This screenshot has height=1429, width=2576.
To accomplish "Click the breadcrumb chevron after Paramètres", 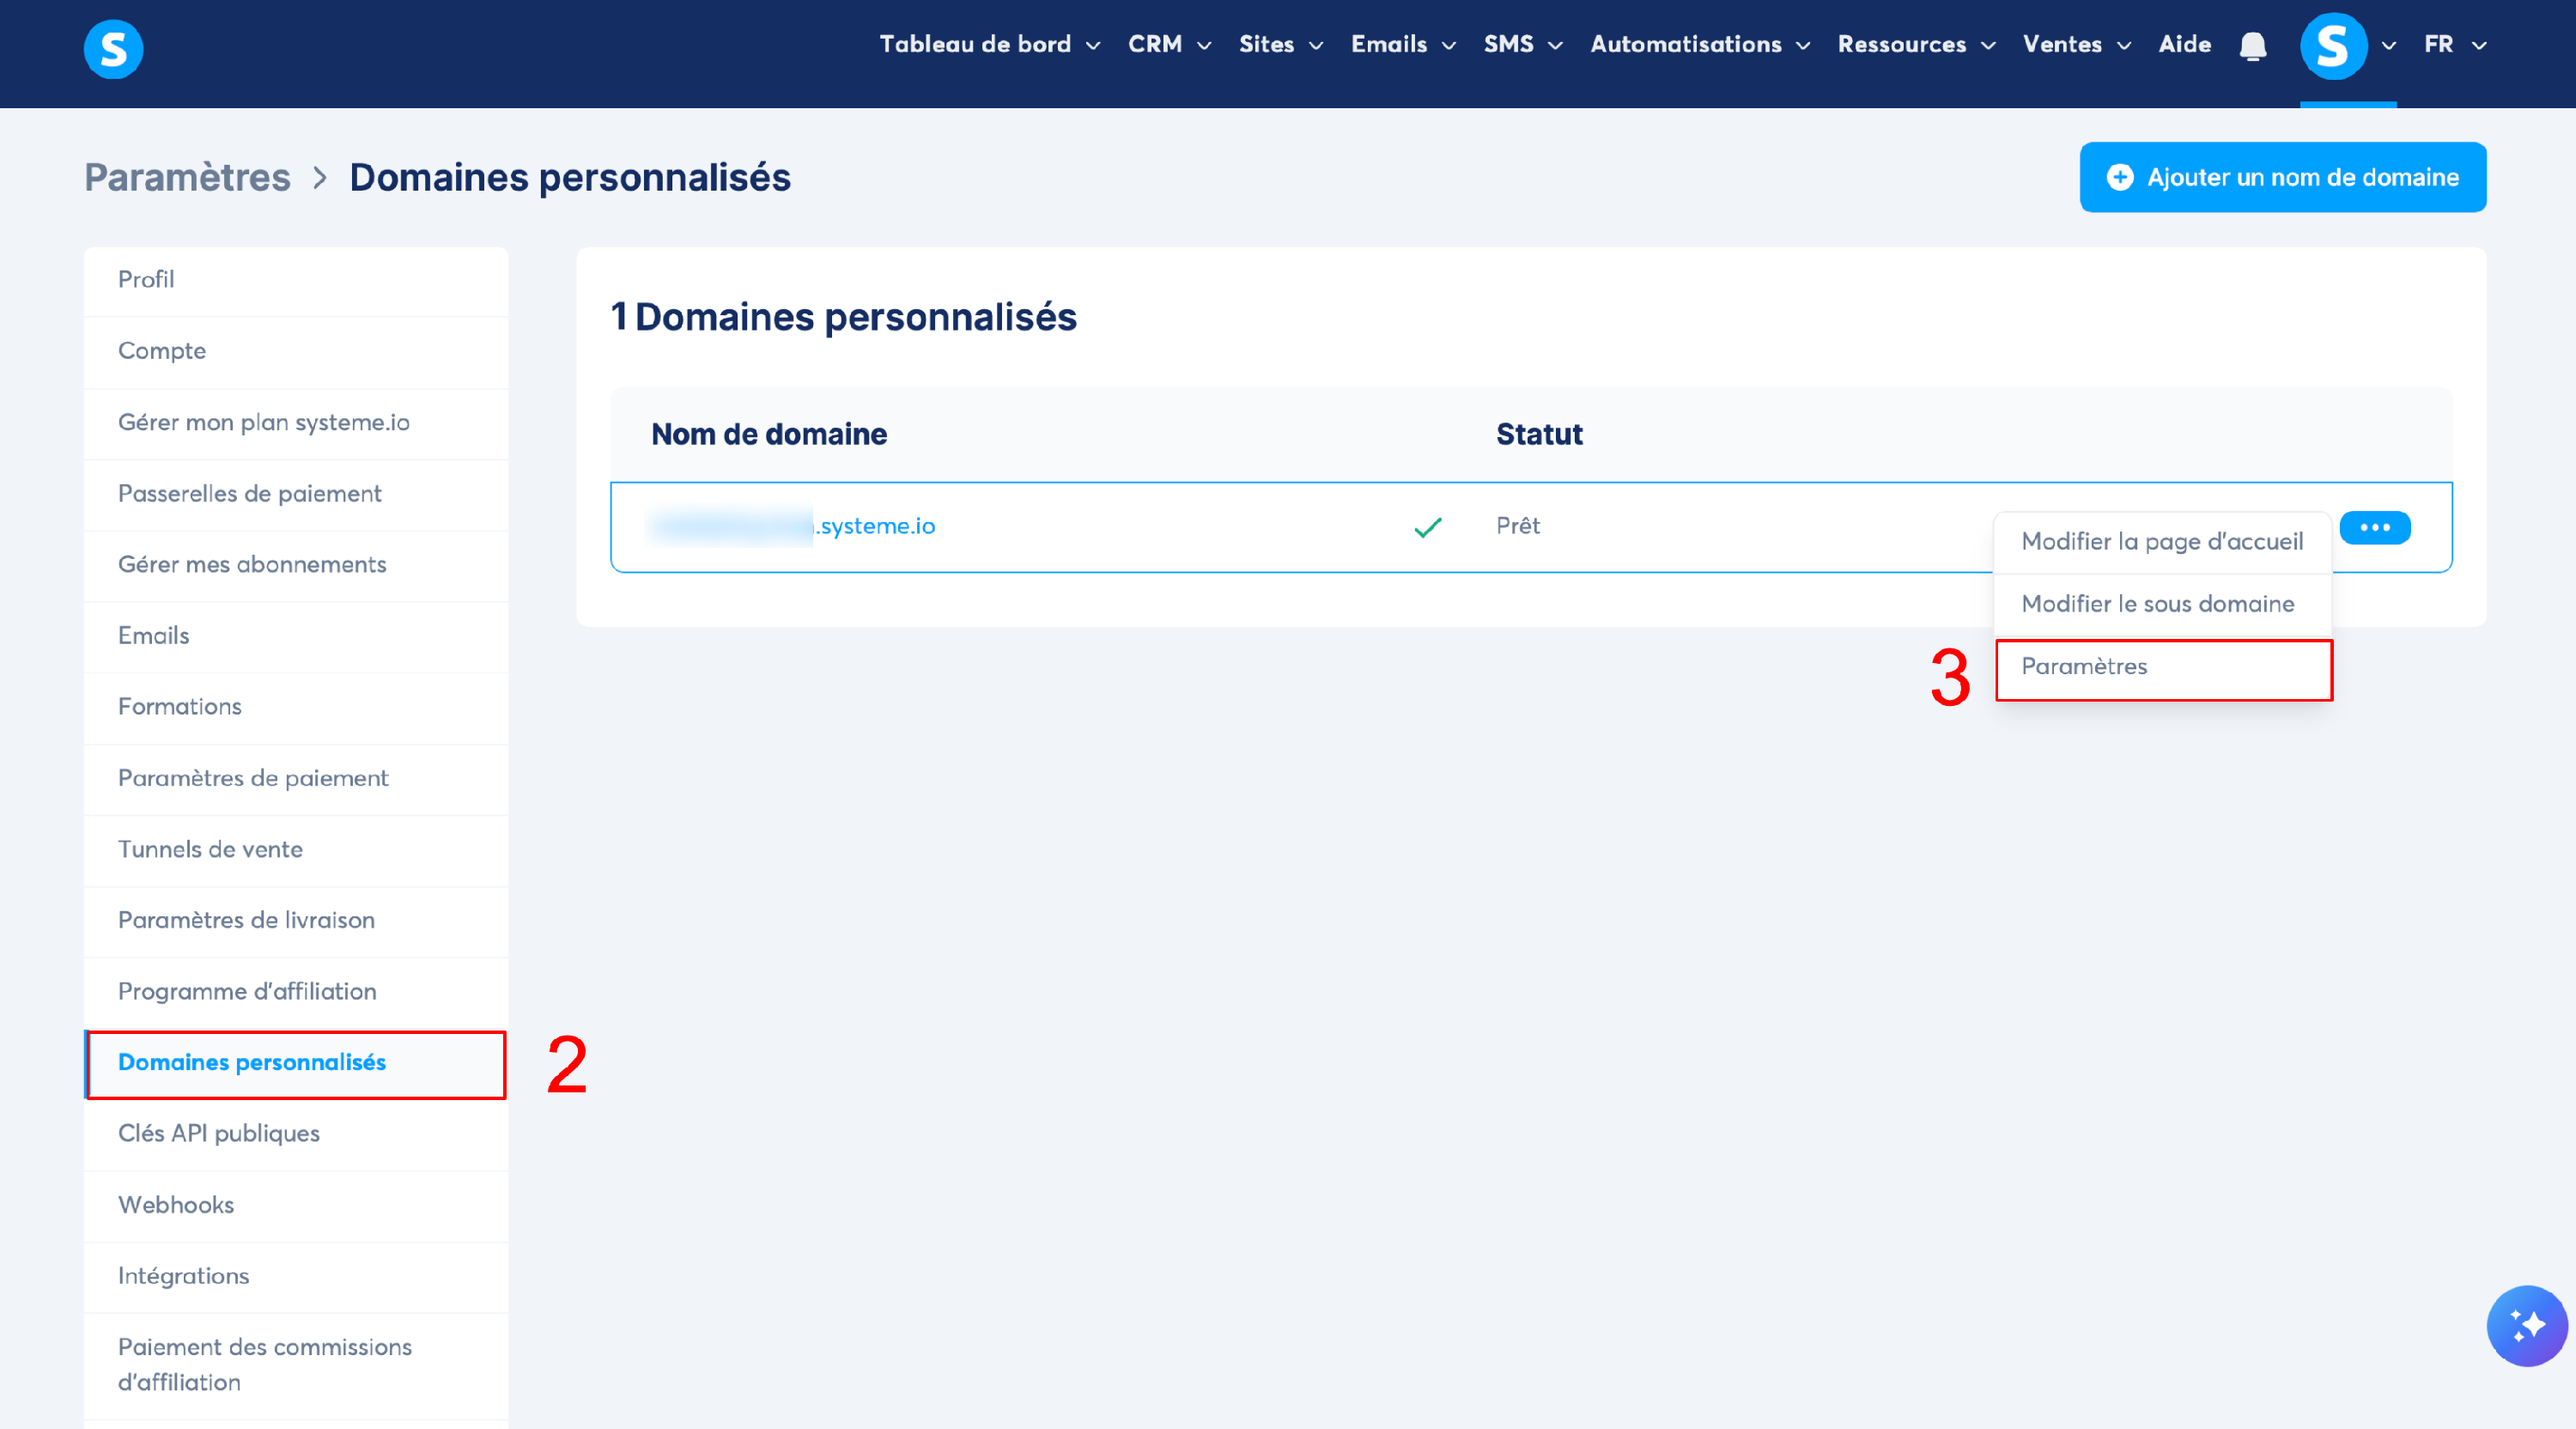I will point(320,178).
